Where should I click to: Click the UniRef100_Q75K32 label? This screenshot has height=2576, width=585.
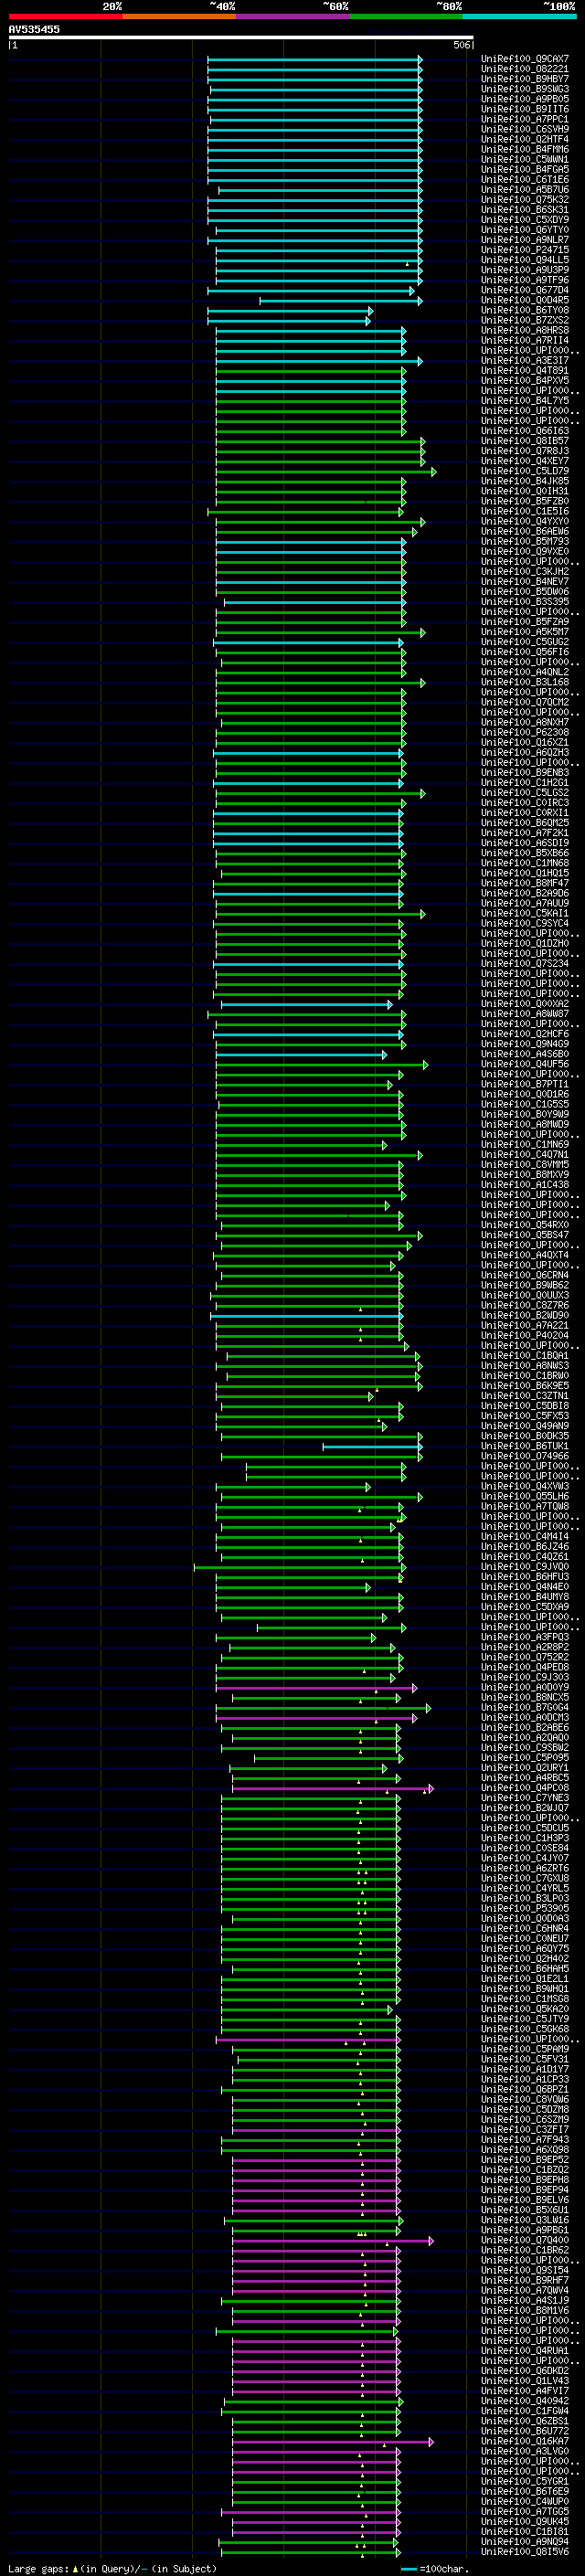[525, 200]
